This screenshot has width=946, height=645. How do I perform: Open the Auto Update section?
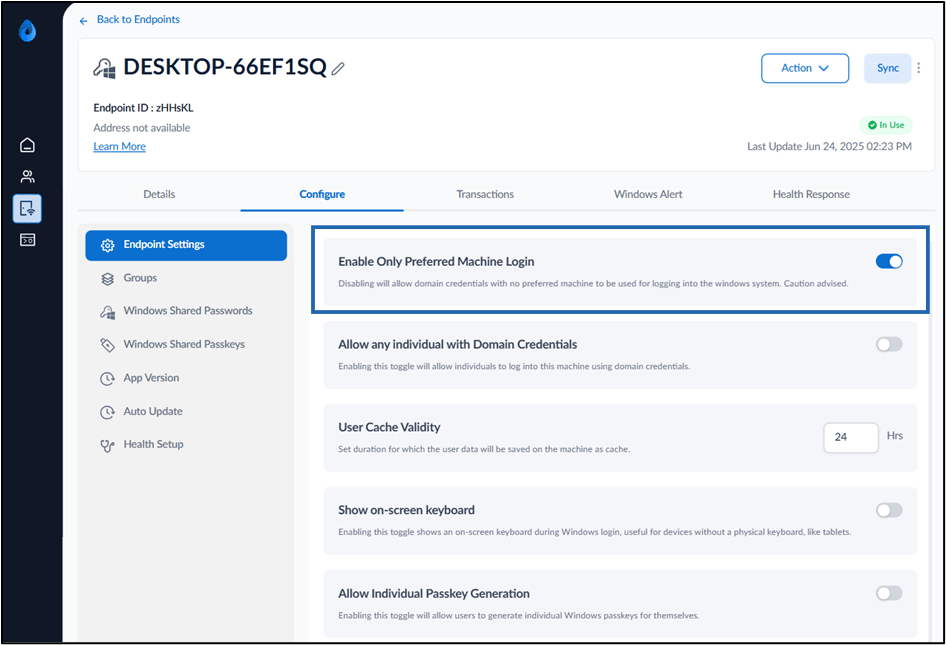pyautogui.click(x=186, y=411)
